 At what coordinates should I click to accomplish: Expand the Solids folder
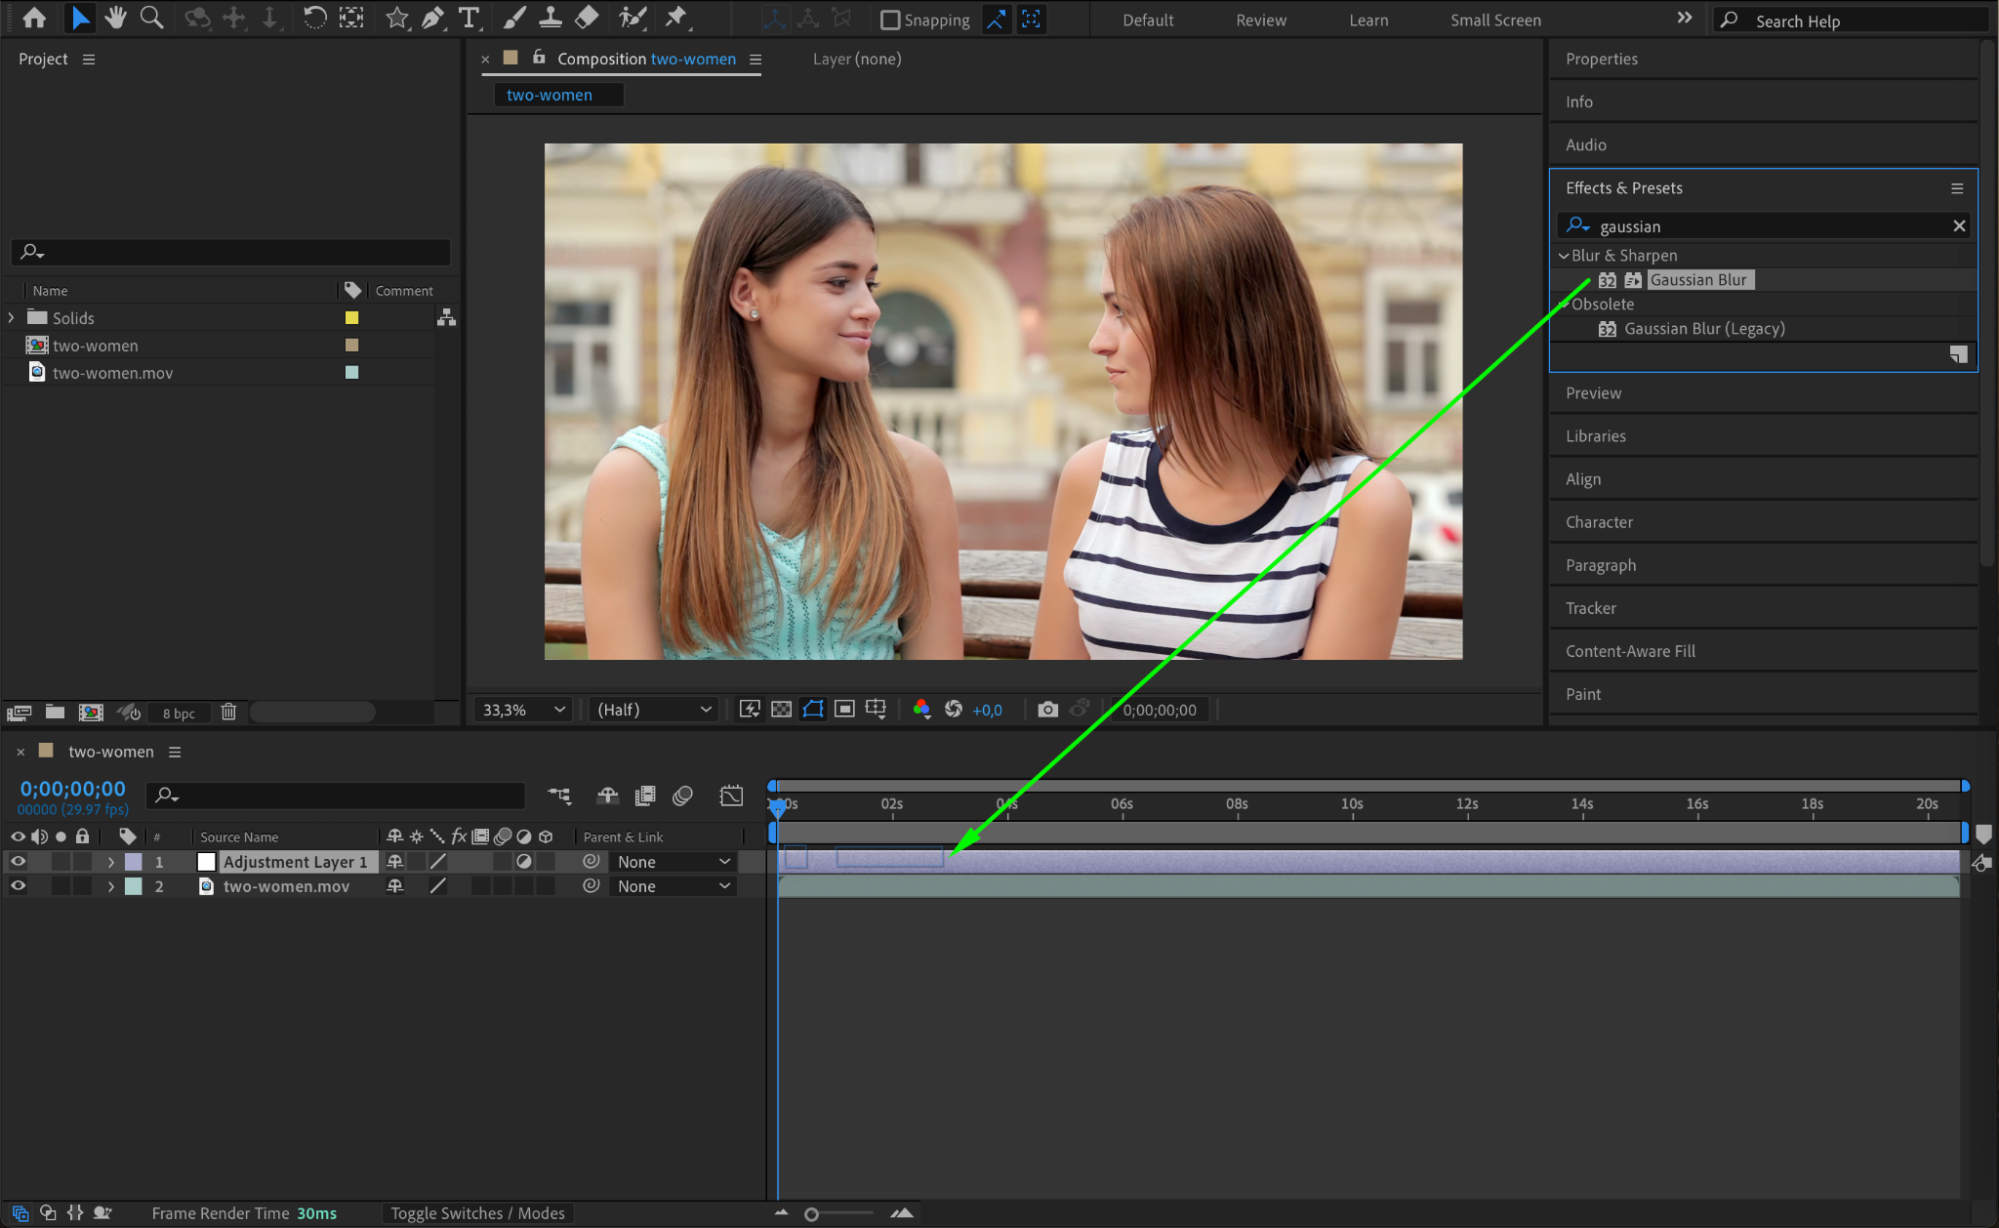coord(12,317)
